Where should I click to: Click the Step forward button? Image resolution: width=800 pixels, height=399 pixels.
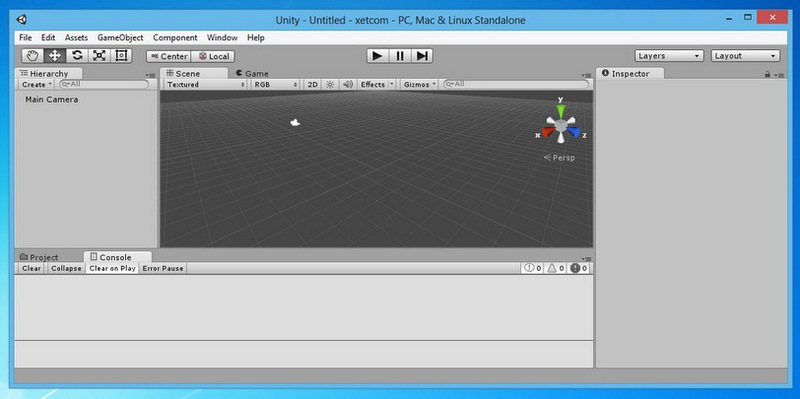(422, 56)
